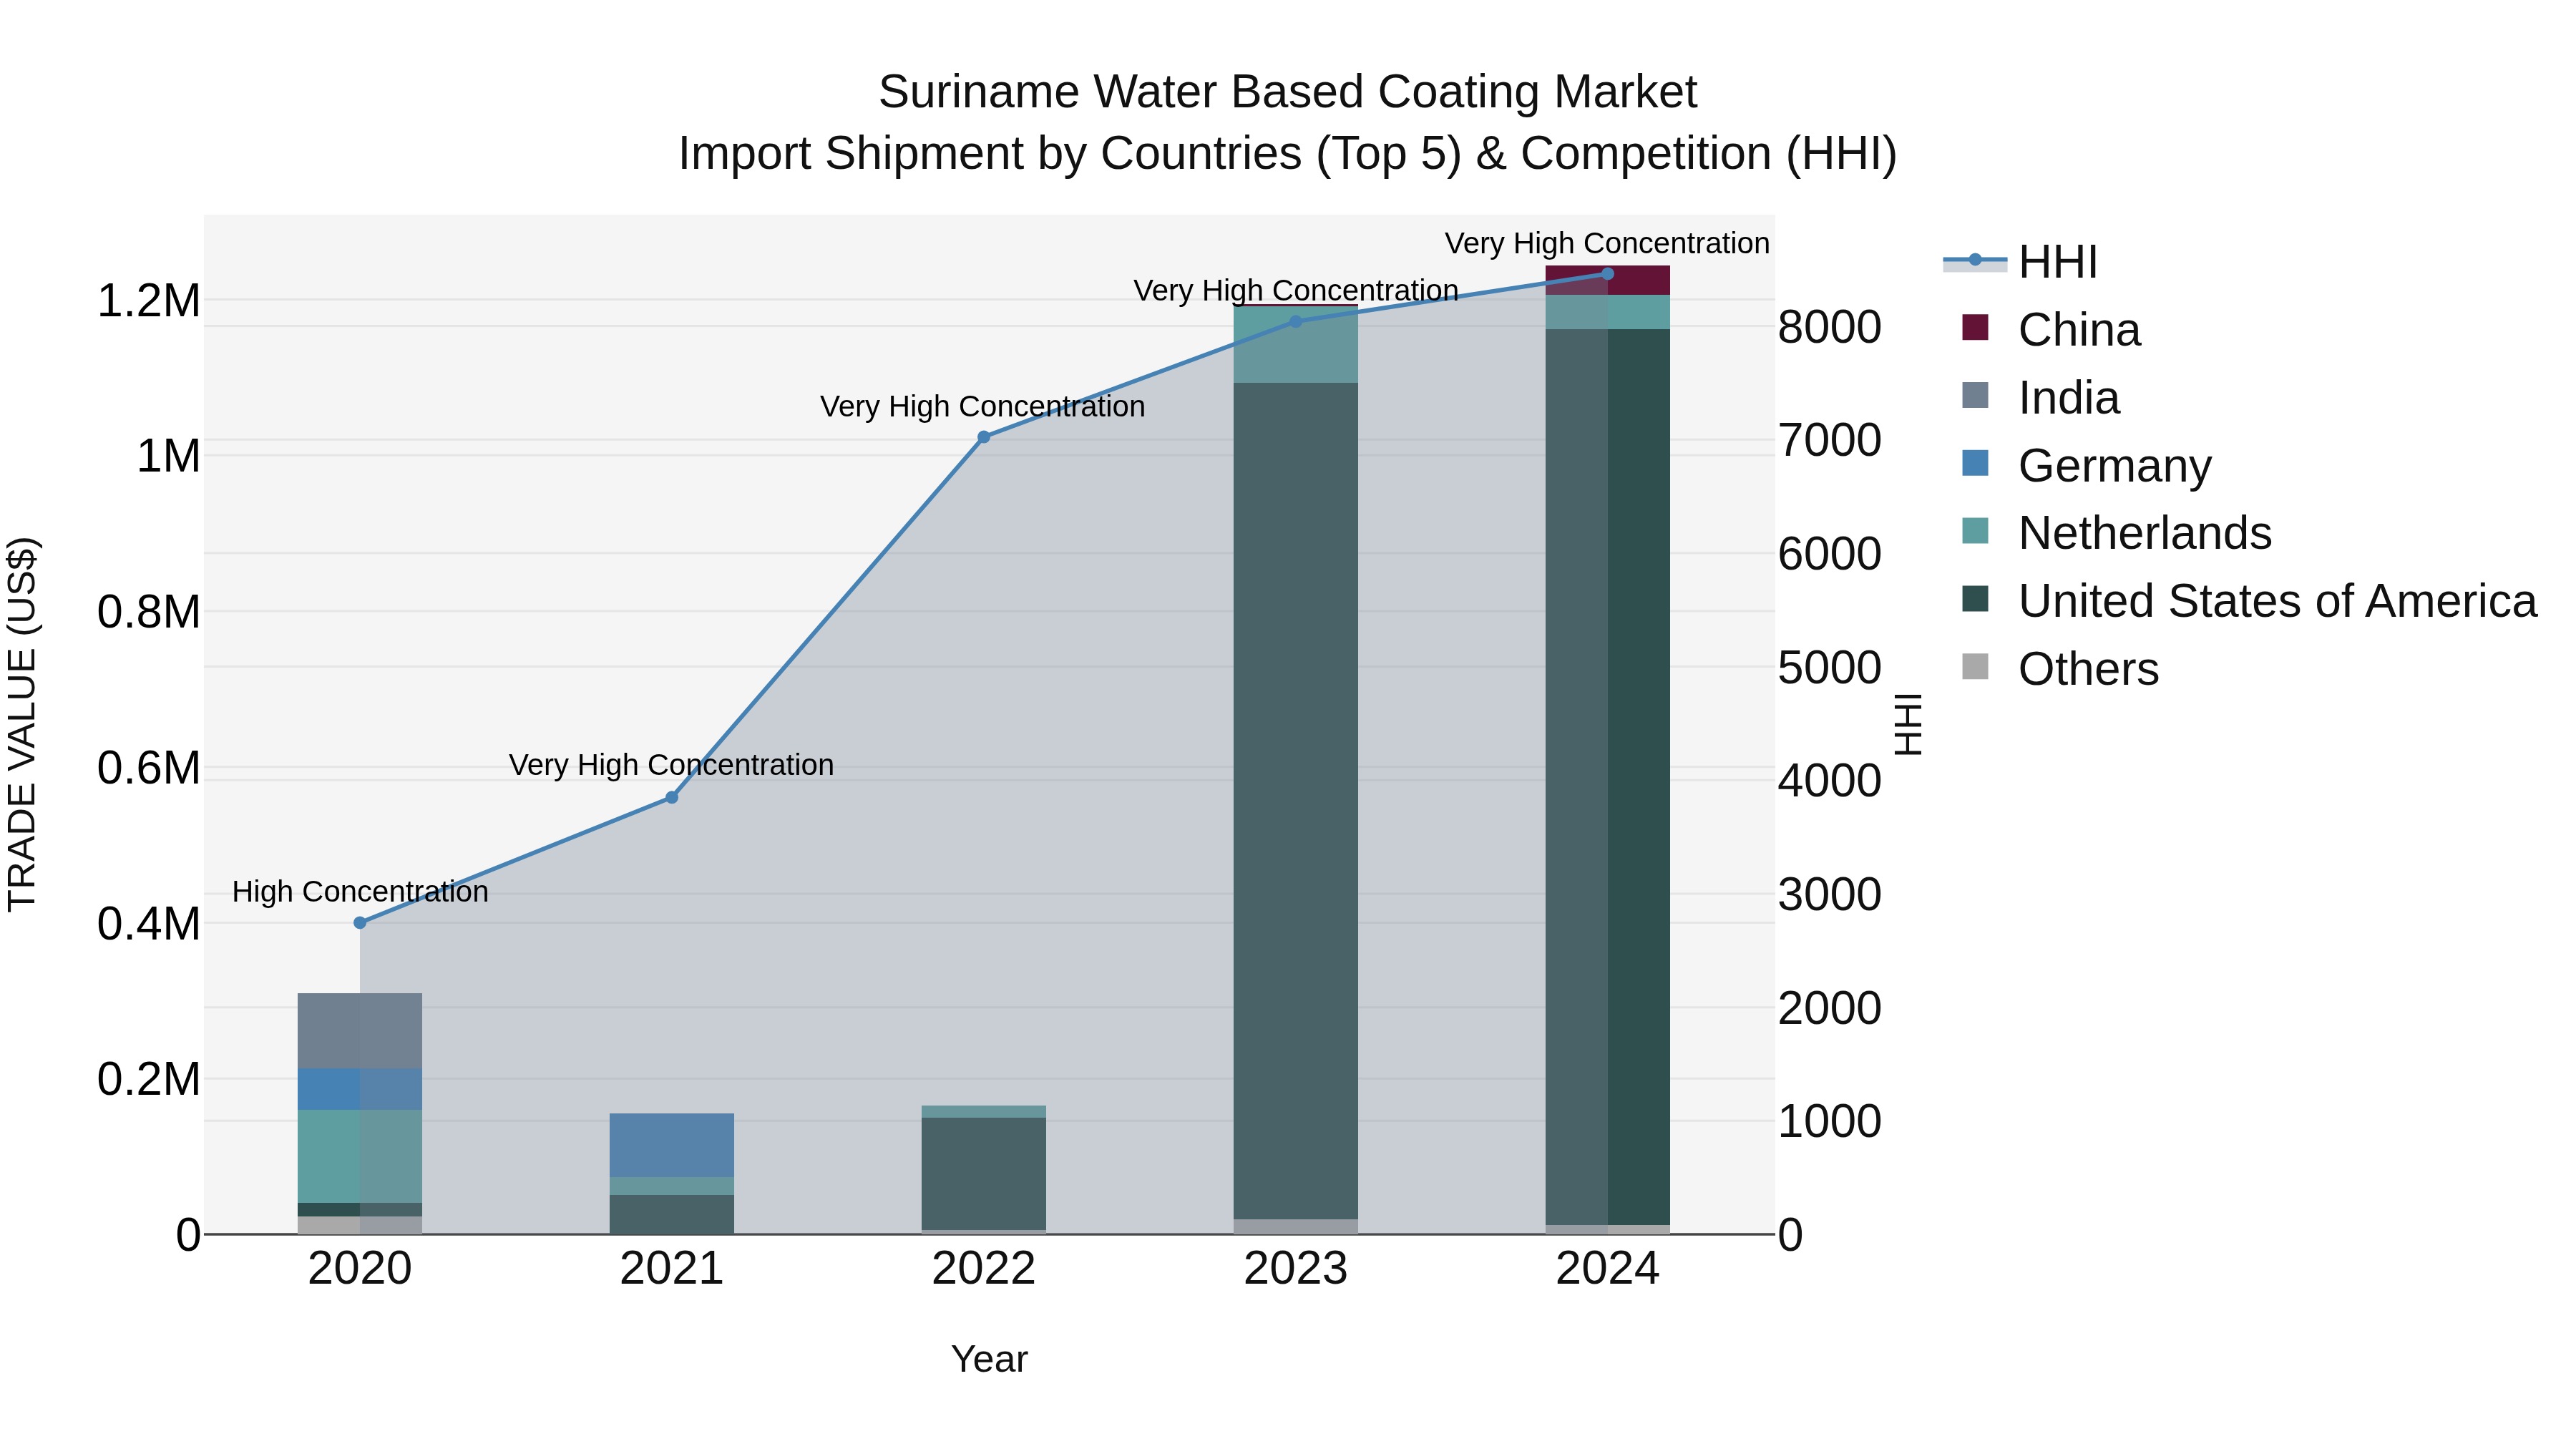The width and height of the screenshot is (2576, 1449).
Task: Click the 8000 HHI axis tick label
Action: click(x=1830, y=327)
